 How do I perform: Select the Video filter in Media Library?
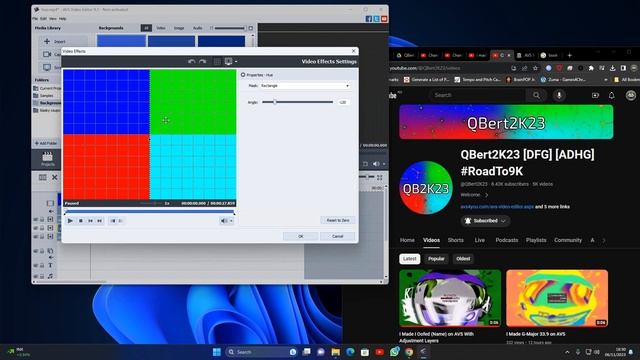point(161,28)
